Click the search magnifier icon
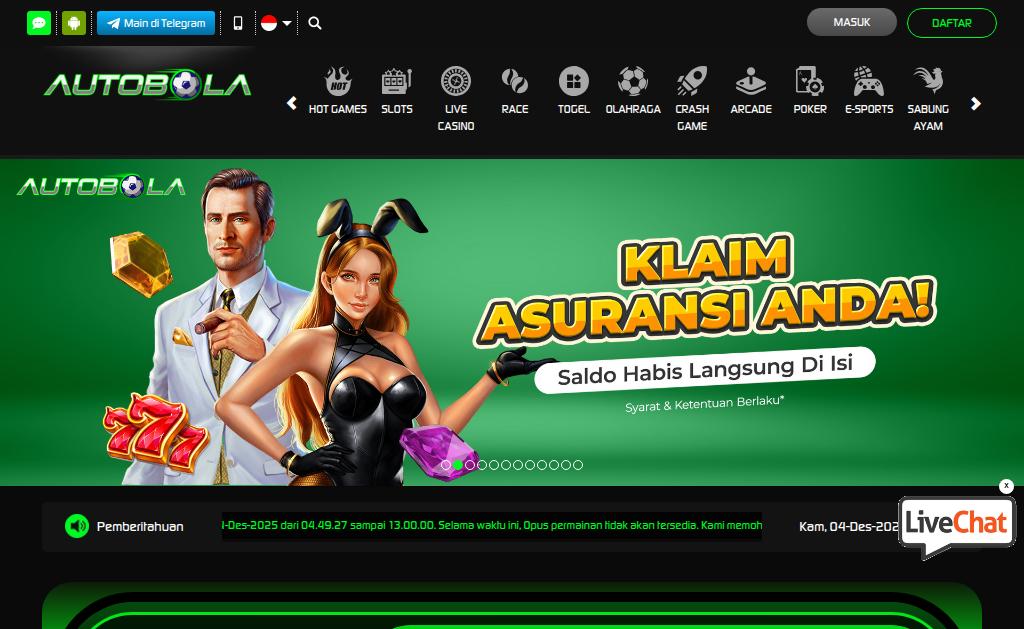 (x=315, y=23)
